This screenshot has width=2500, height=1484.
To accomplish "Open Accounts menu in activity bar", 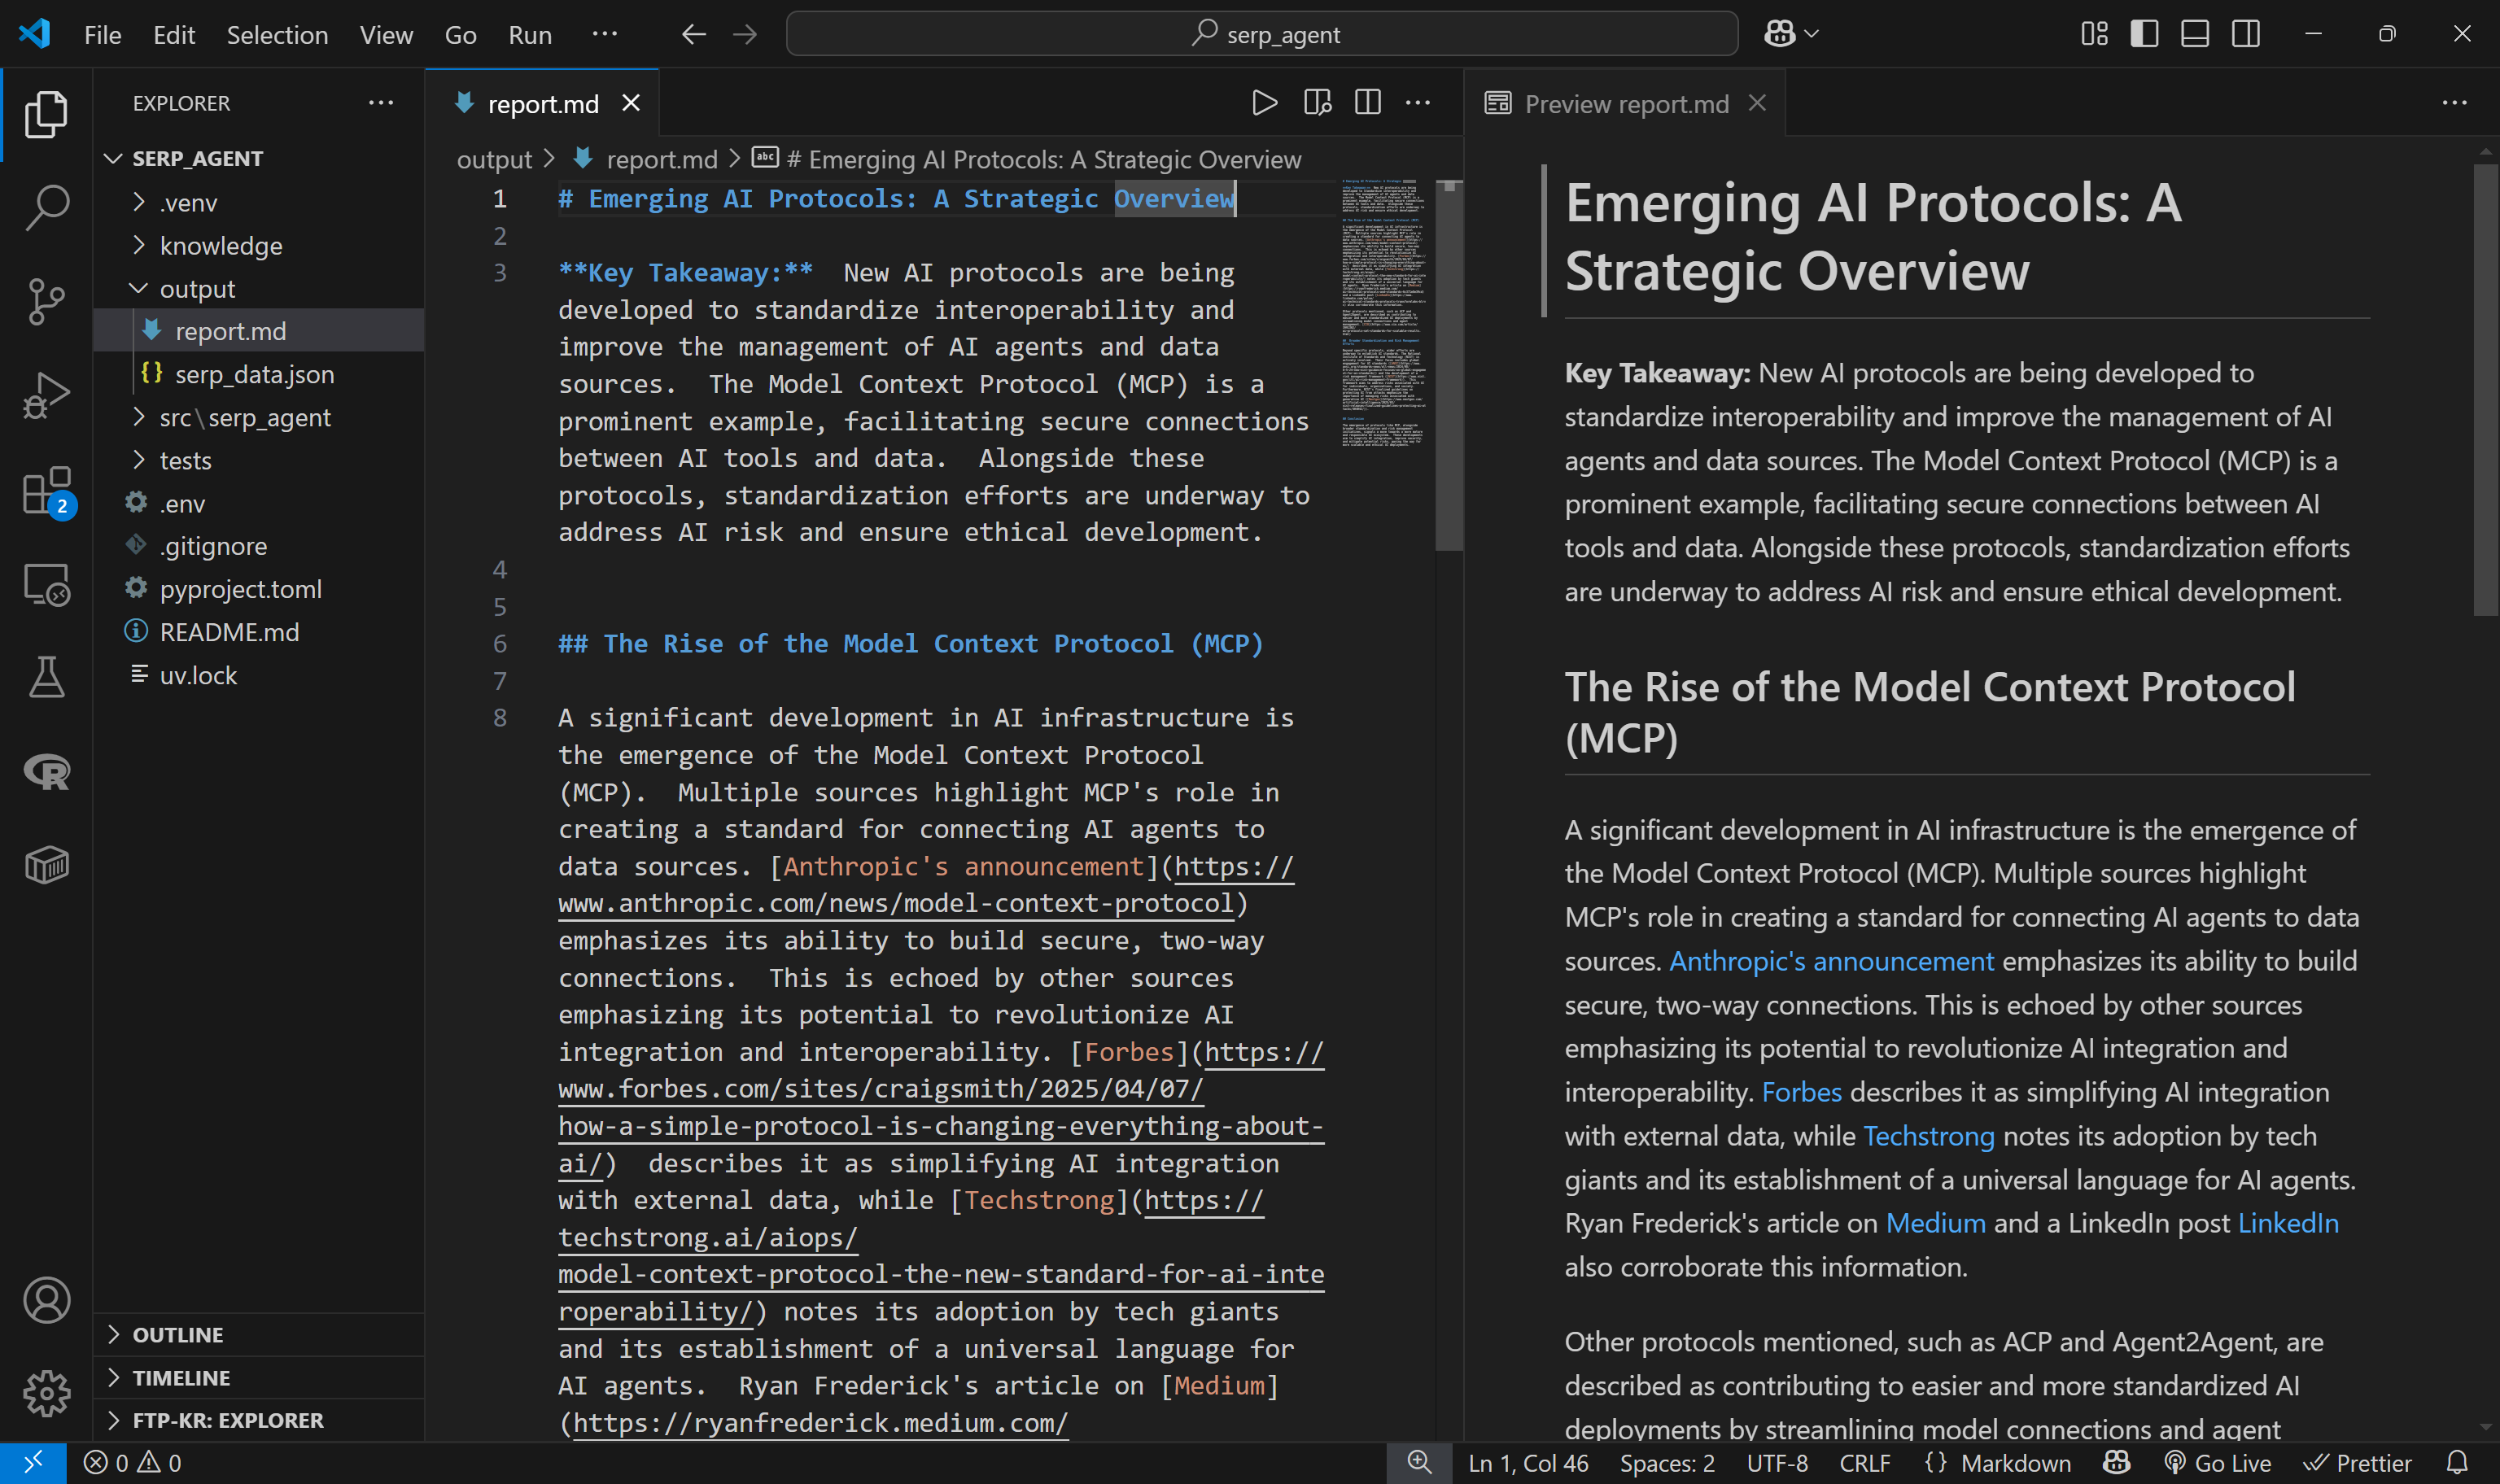I will (x=46, y=1300).
